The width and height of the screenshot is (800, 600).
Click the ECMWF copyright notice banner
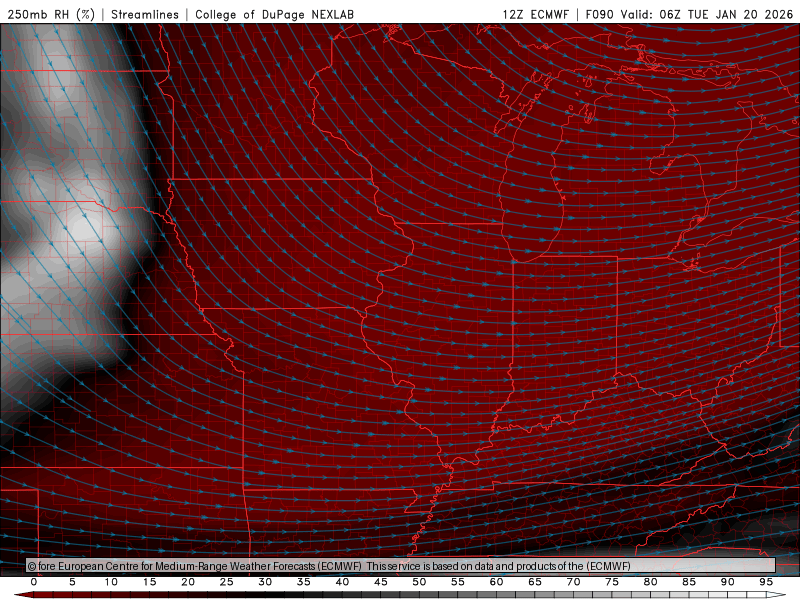coord(401,566)
